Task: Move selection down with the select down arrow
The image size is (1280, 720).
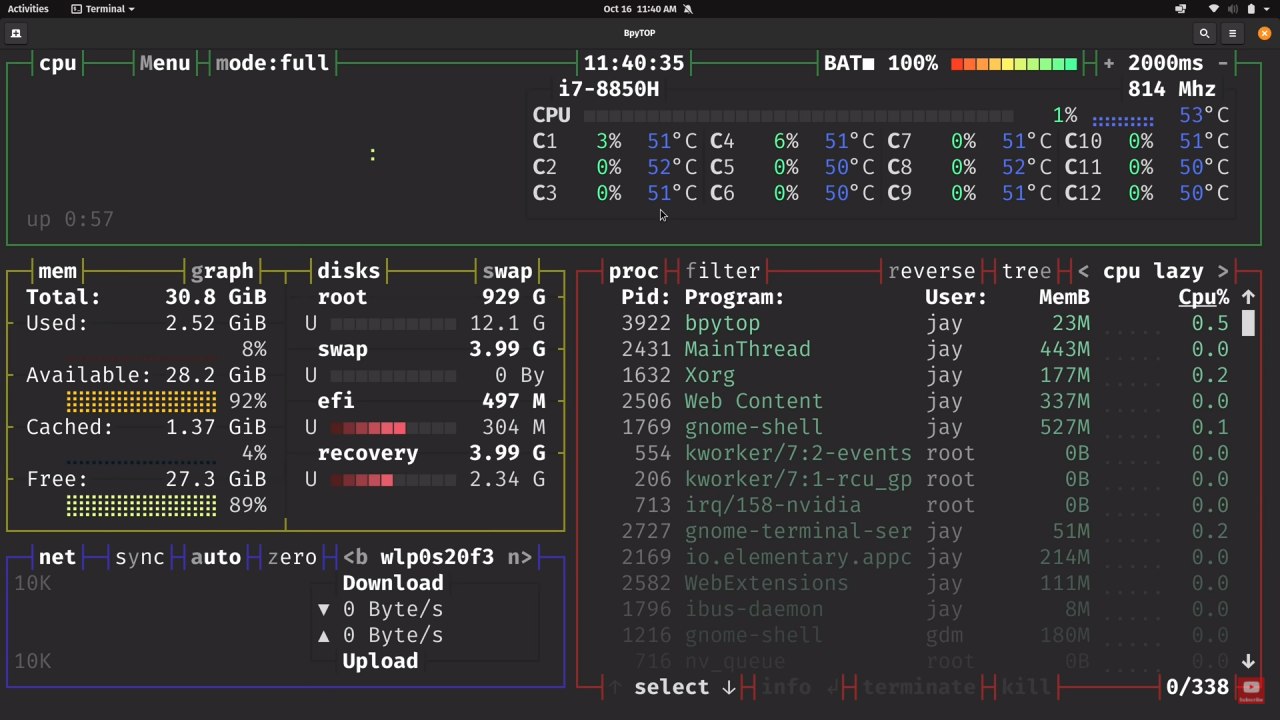Action: coord(729,687)
